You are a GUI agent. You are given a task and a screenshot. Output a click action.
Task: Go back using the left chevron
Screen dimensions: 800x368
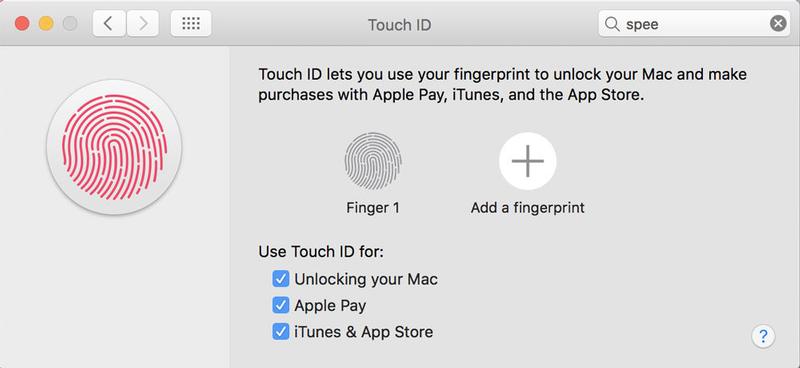pyautogui.click(x=109, y=23)
